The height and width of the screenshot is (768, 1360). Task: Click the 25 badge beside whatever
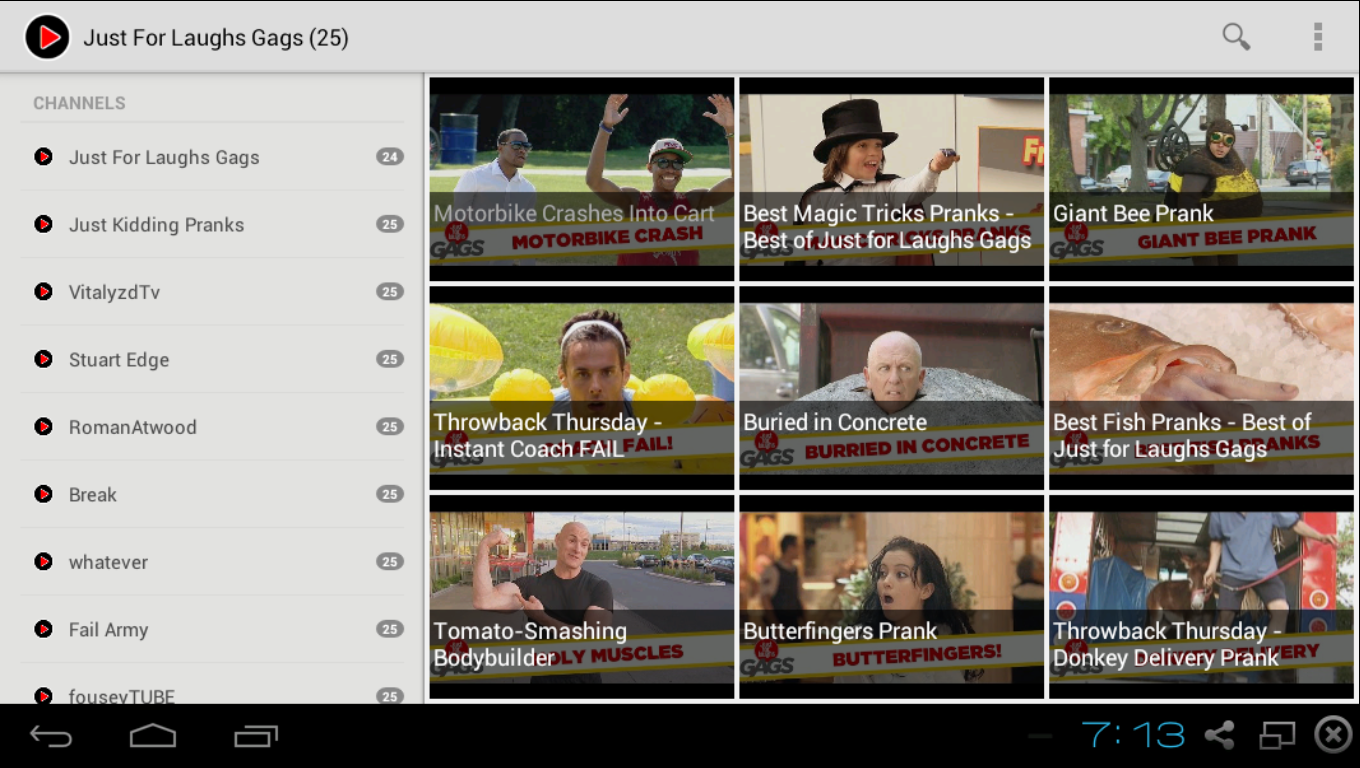390,561
